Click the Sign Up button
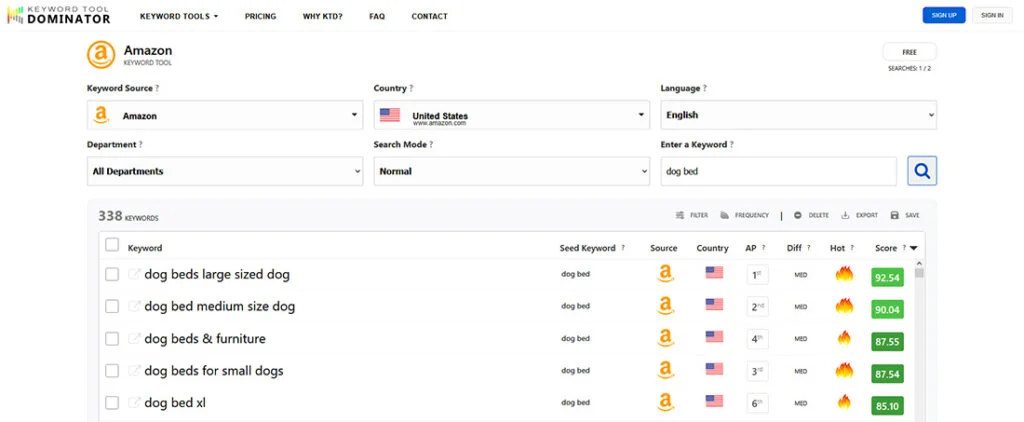Image resolution: width=1024 pixels, height=422 pixels. click(944, 15)
